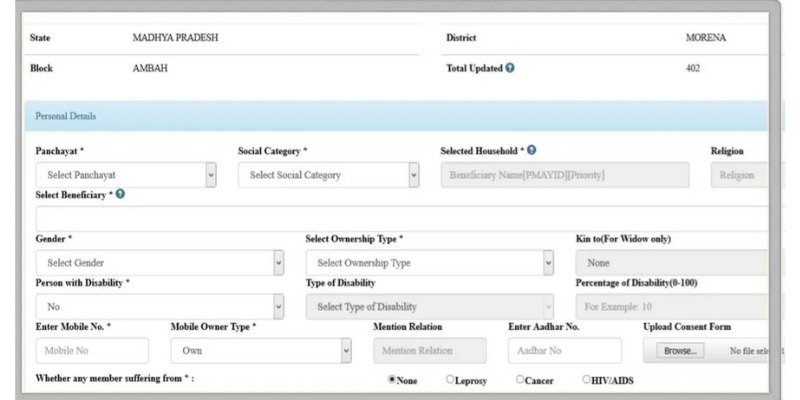Click the Religion field
Screen dimensions: 800x400
pos(739,175)
